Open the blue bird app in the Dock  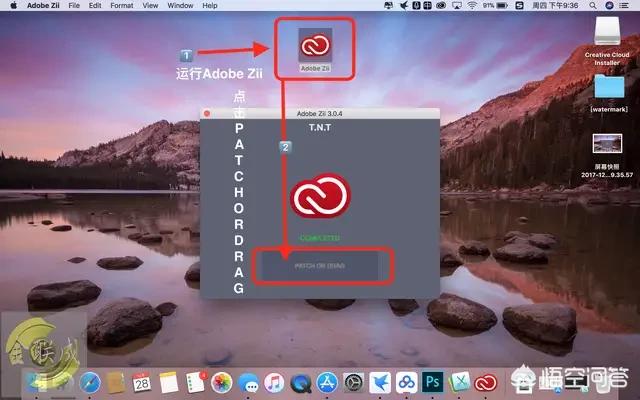click(x=380, y=383)
